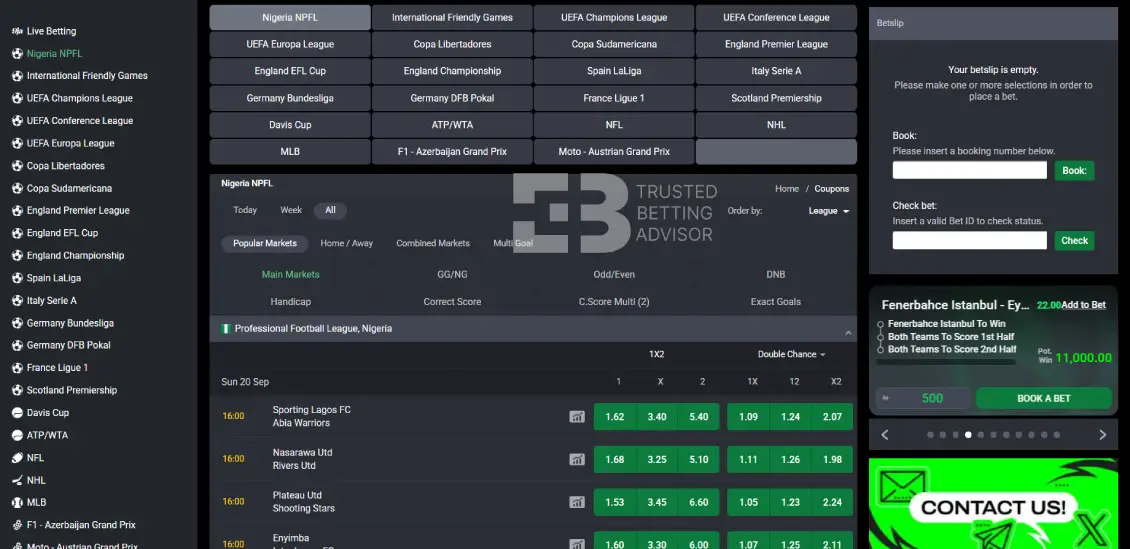Click the stake amount field showing 500
1130x549 pixels.
coord(923,398)
